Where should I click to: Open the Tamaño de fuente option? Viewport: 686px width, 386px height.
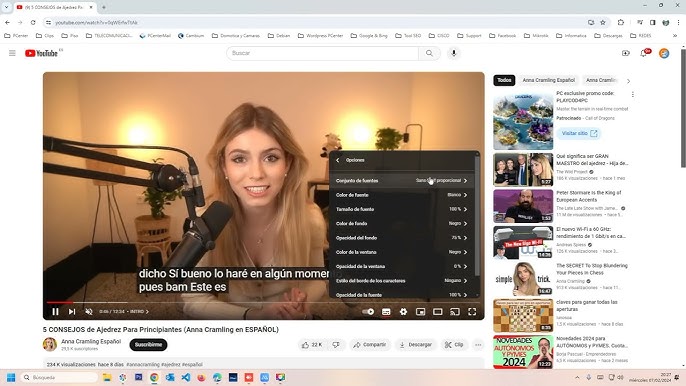pos(402,209)
